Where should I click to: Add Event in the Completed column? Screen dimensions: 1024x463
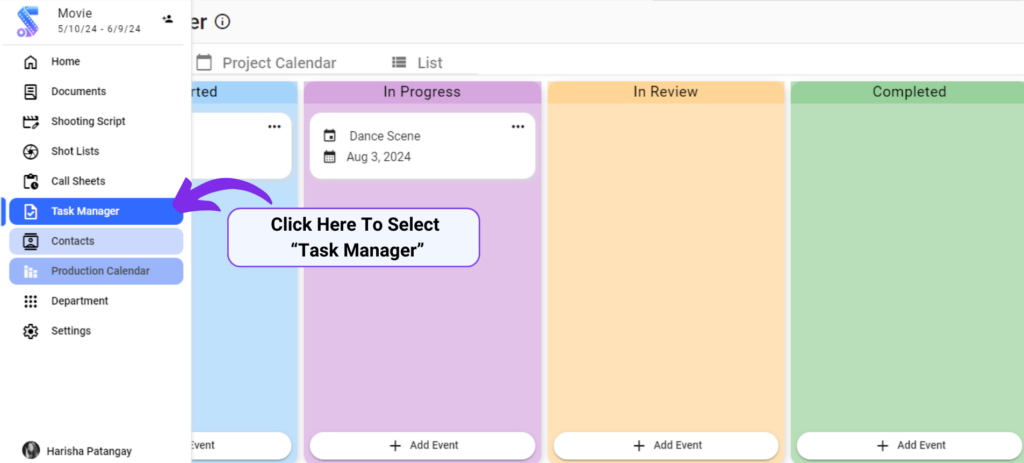pyautogui.click(x=910, y=445)
